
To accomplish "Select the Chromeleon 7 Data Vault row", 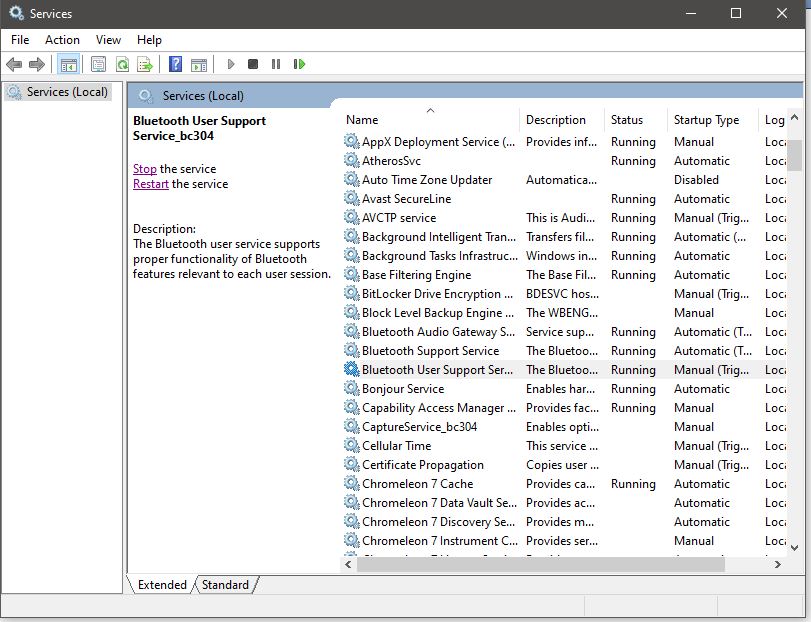I will 564,503.
